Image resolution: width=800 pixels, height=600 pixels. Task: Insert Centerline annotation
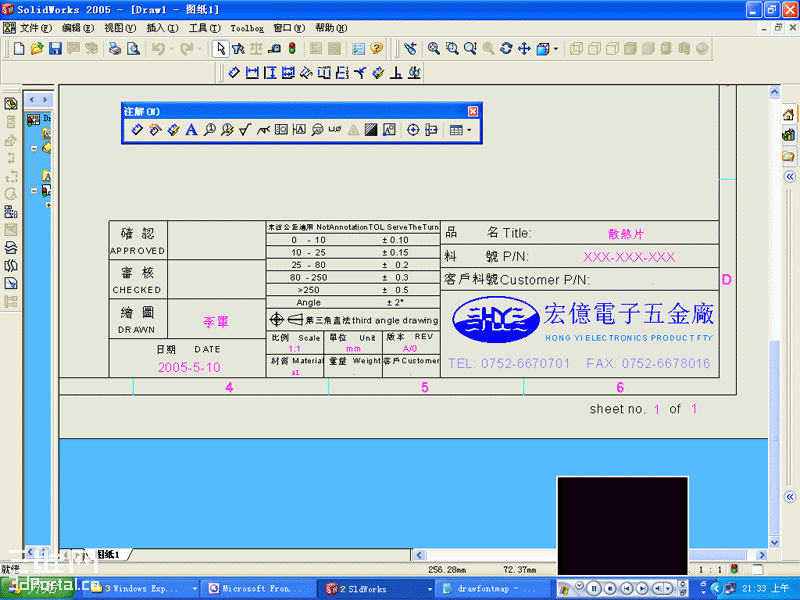point(431,130)
